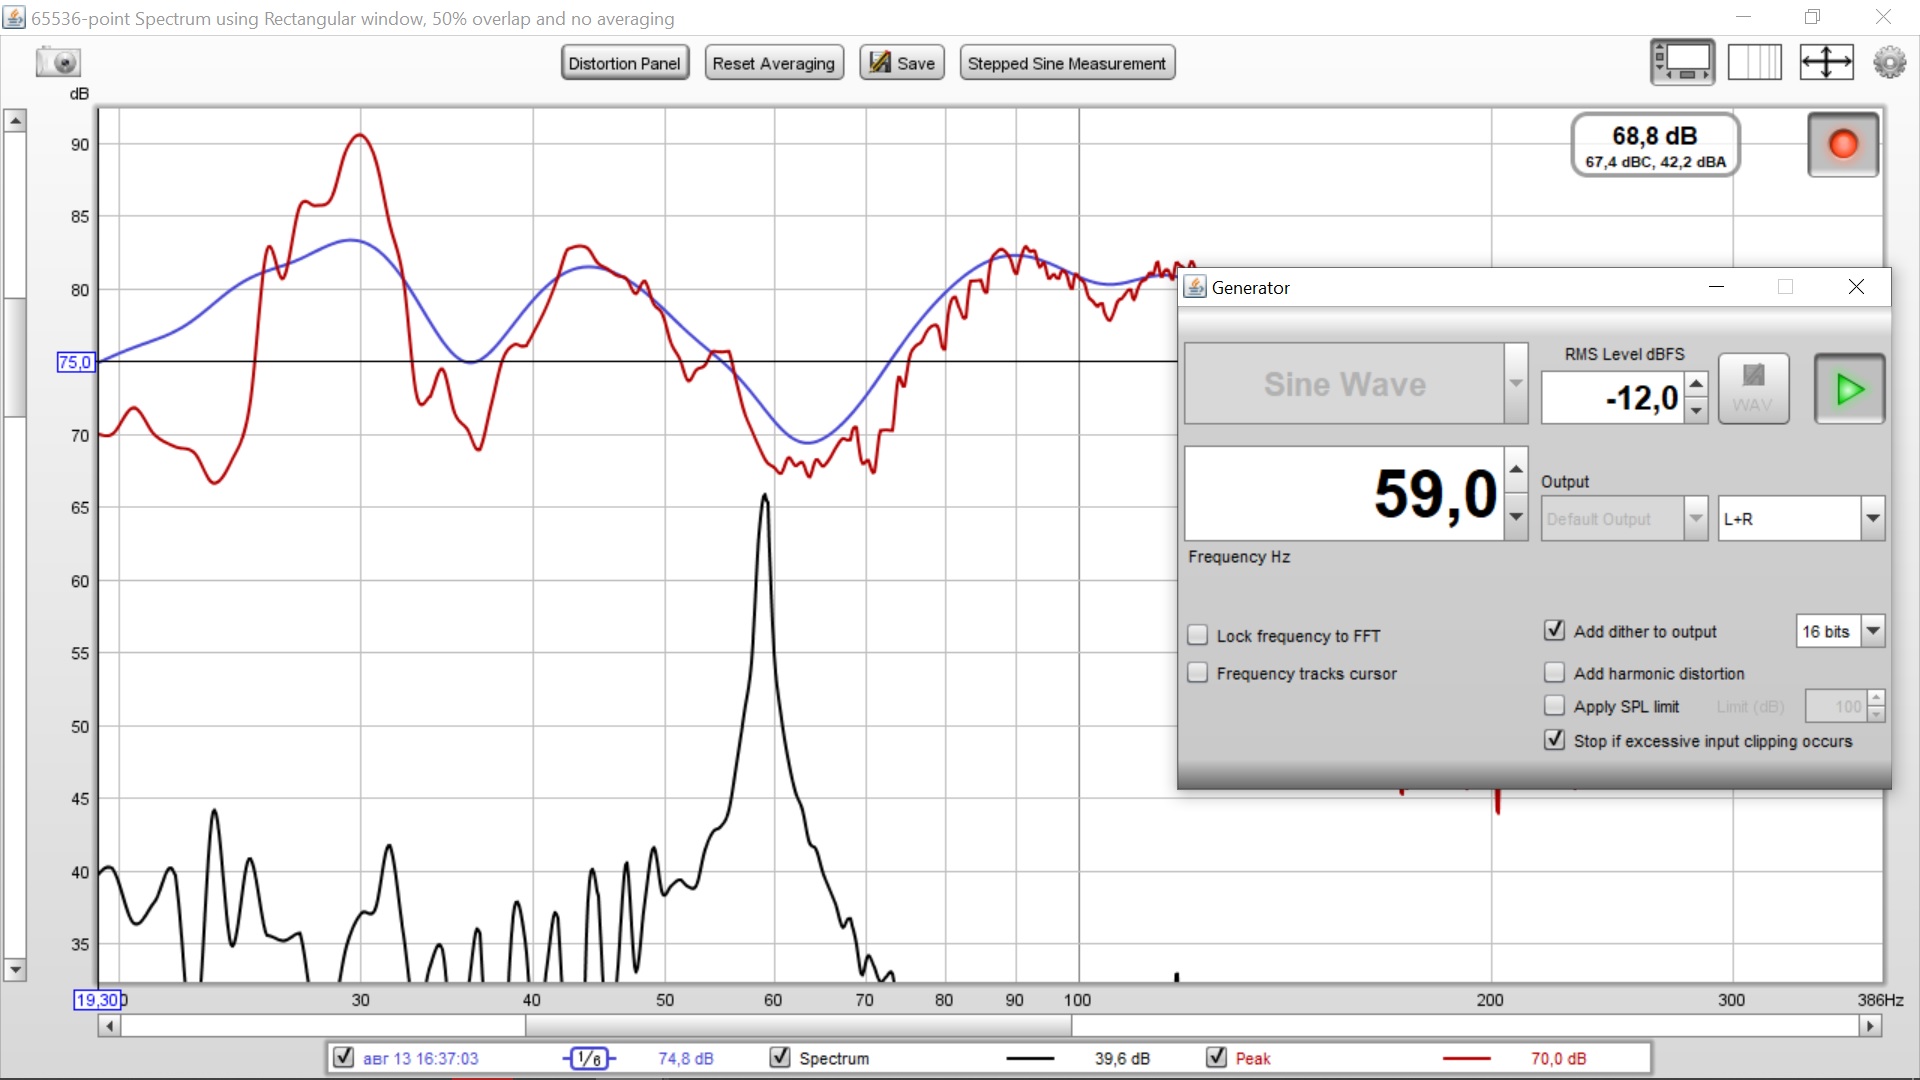Open the 1/6 smoothing selector
The width and height of the screenshot is (1920, 1080).
click(590, 1058)
